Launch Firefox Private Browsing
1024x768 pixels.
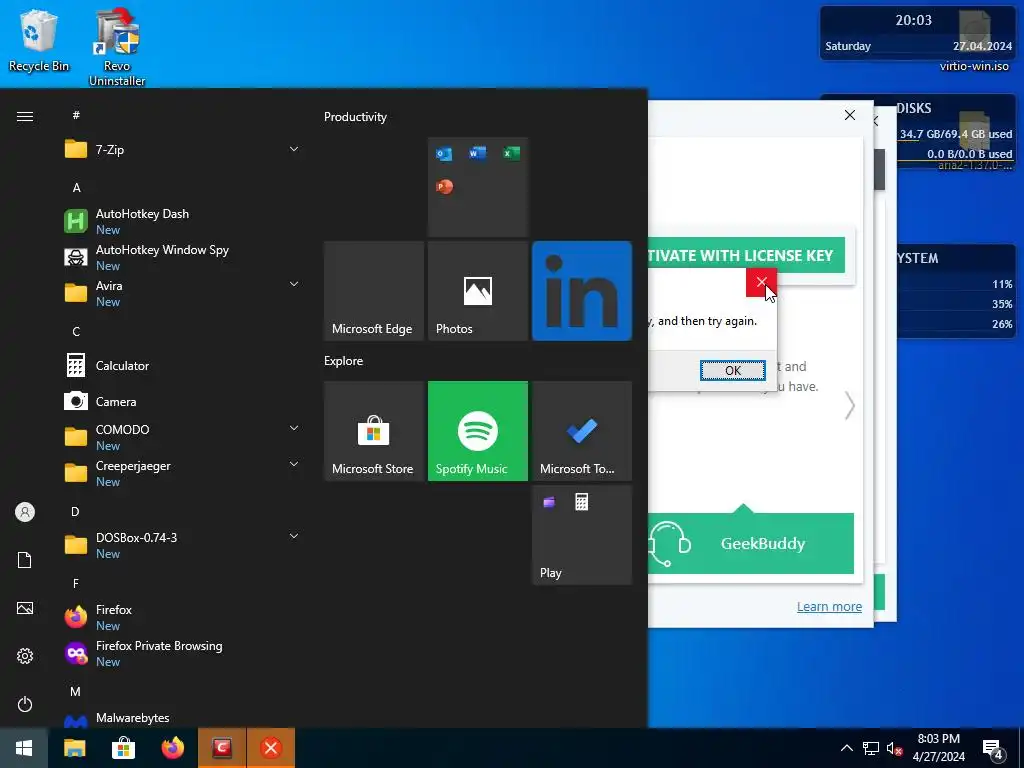pos(182,653)
